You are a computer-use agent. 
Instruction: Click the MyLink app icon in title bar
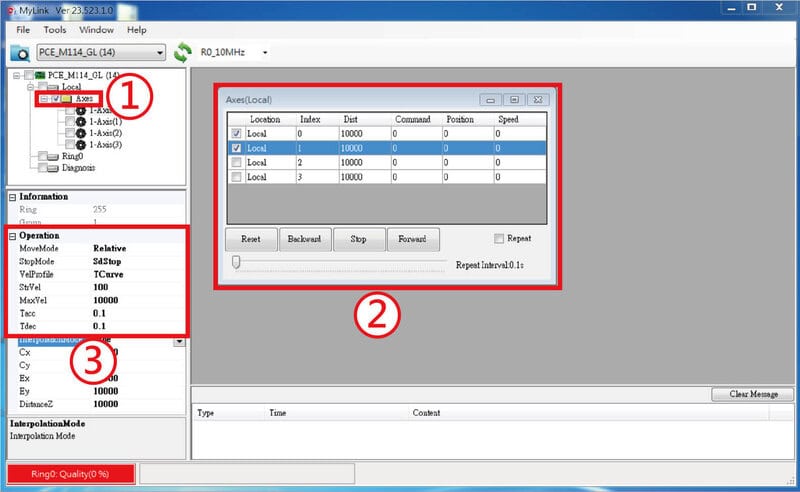click(x=11, y=11)
